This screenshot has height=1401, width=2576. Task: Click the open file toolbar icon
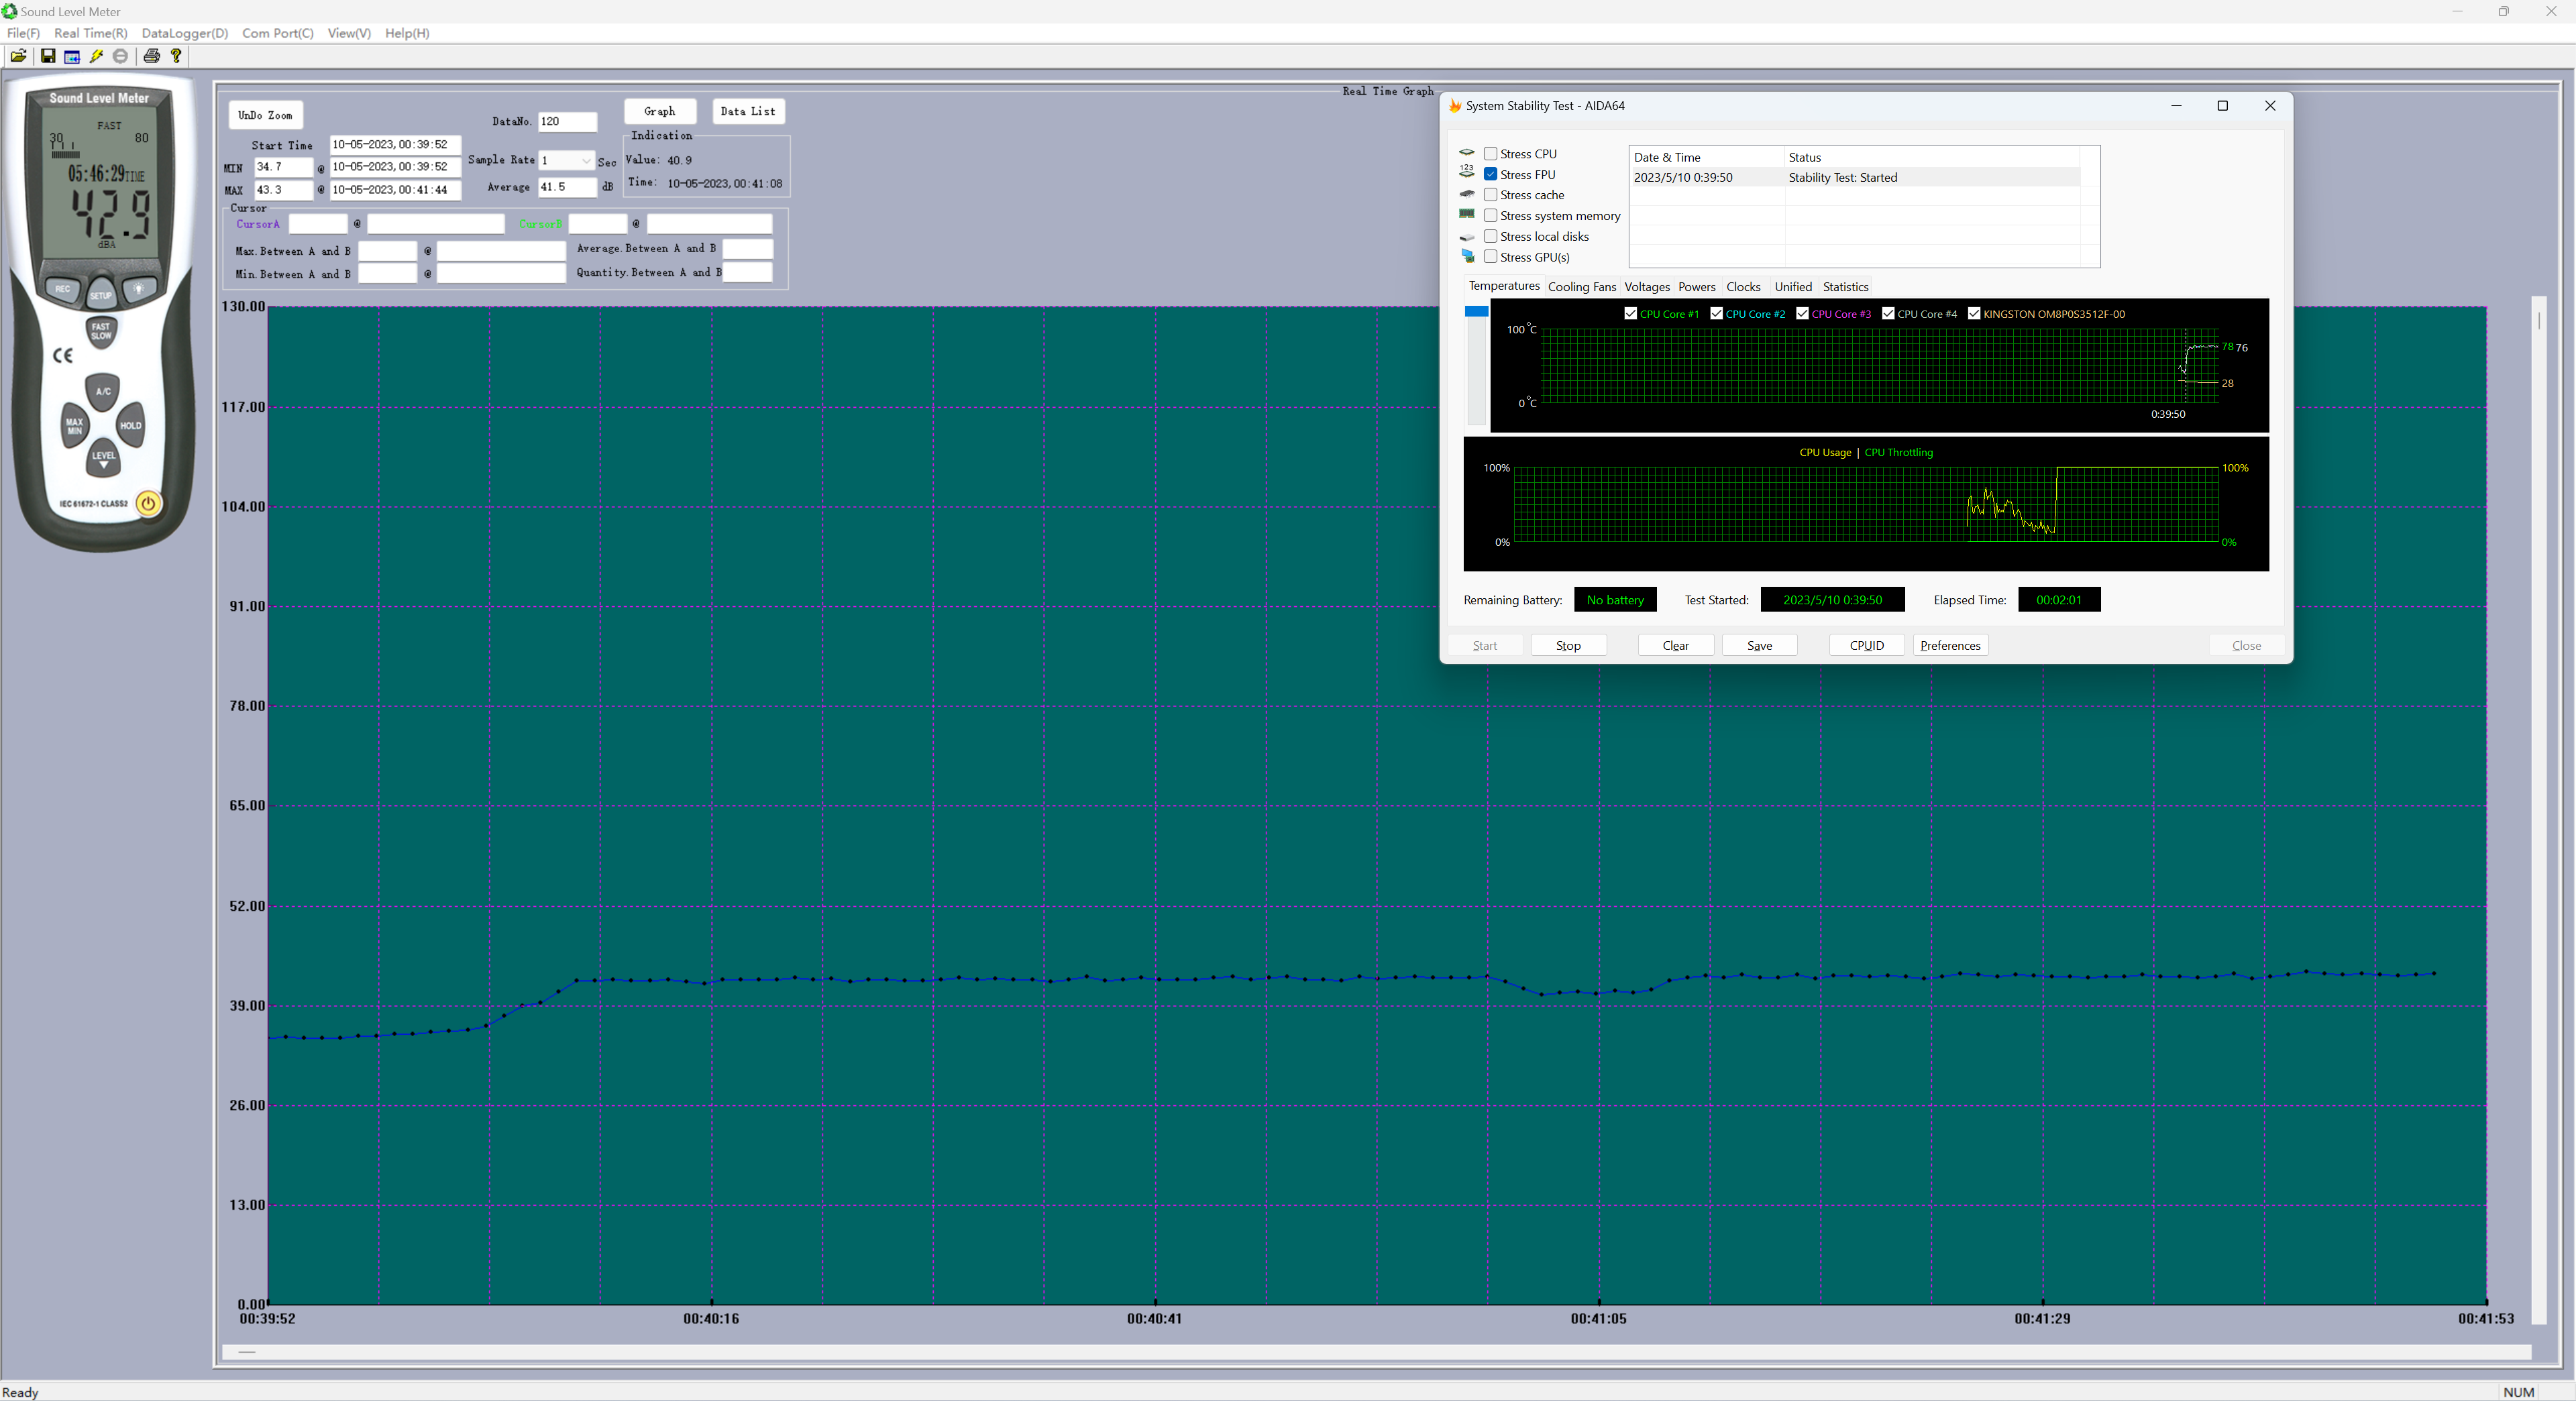pyautogui.click(x=18, y=56)
